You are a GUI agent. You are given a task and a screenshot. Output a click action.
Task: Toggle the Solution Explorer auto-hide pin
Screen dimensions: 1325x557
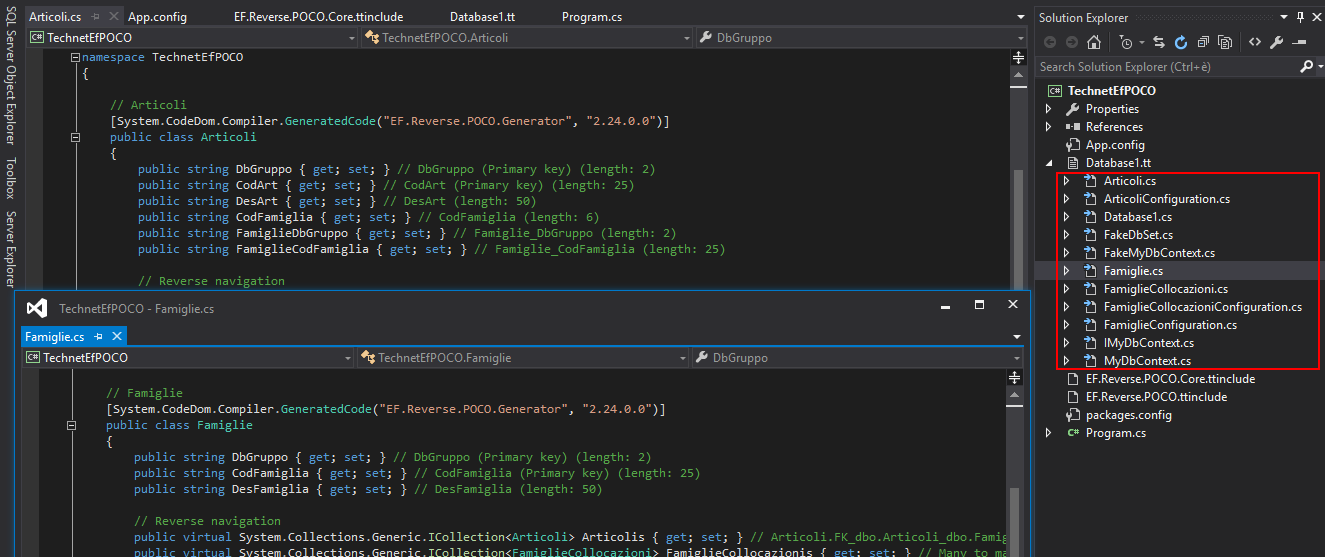click(x=1301, y=17)
